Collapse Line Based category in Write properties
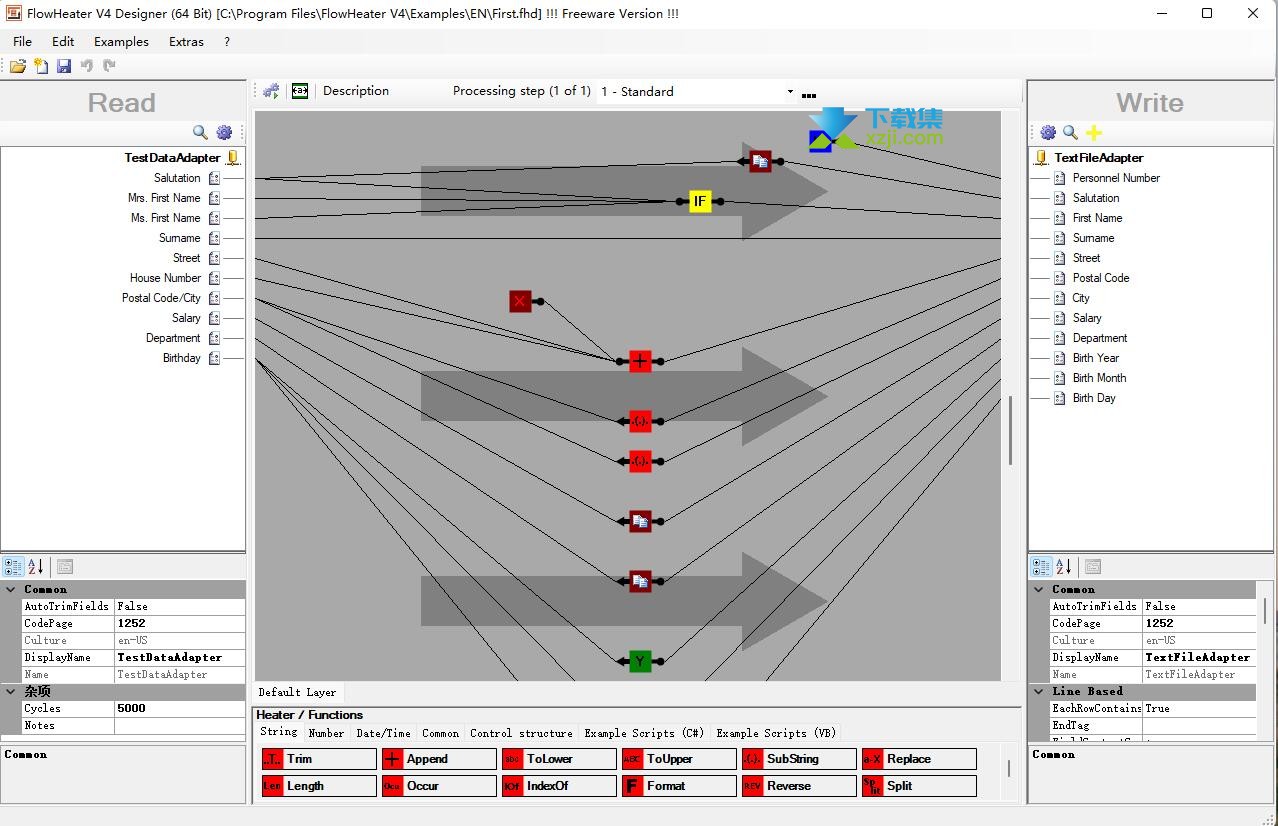Viewport: 1278px width, 826px height. click(1039, 692)
